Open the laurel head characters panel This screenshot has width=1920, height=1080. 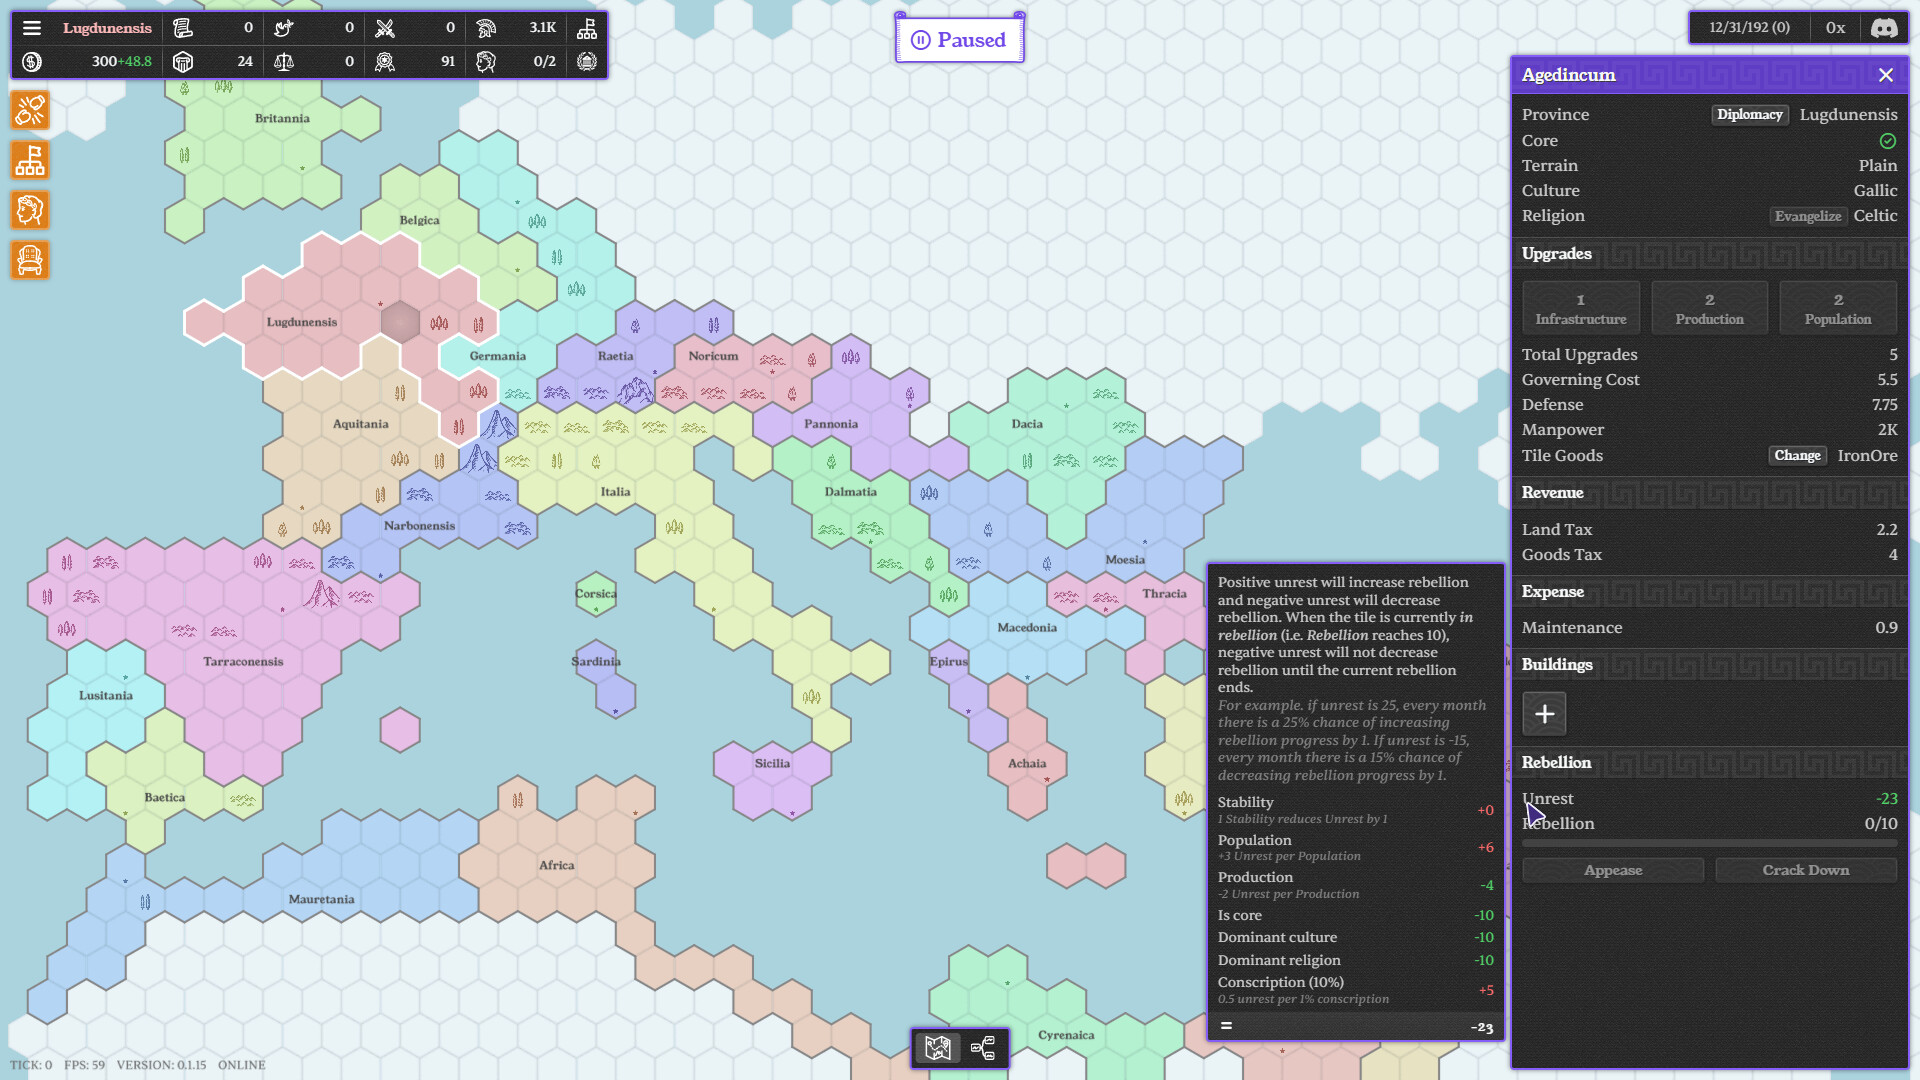click(30, 210)
